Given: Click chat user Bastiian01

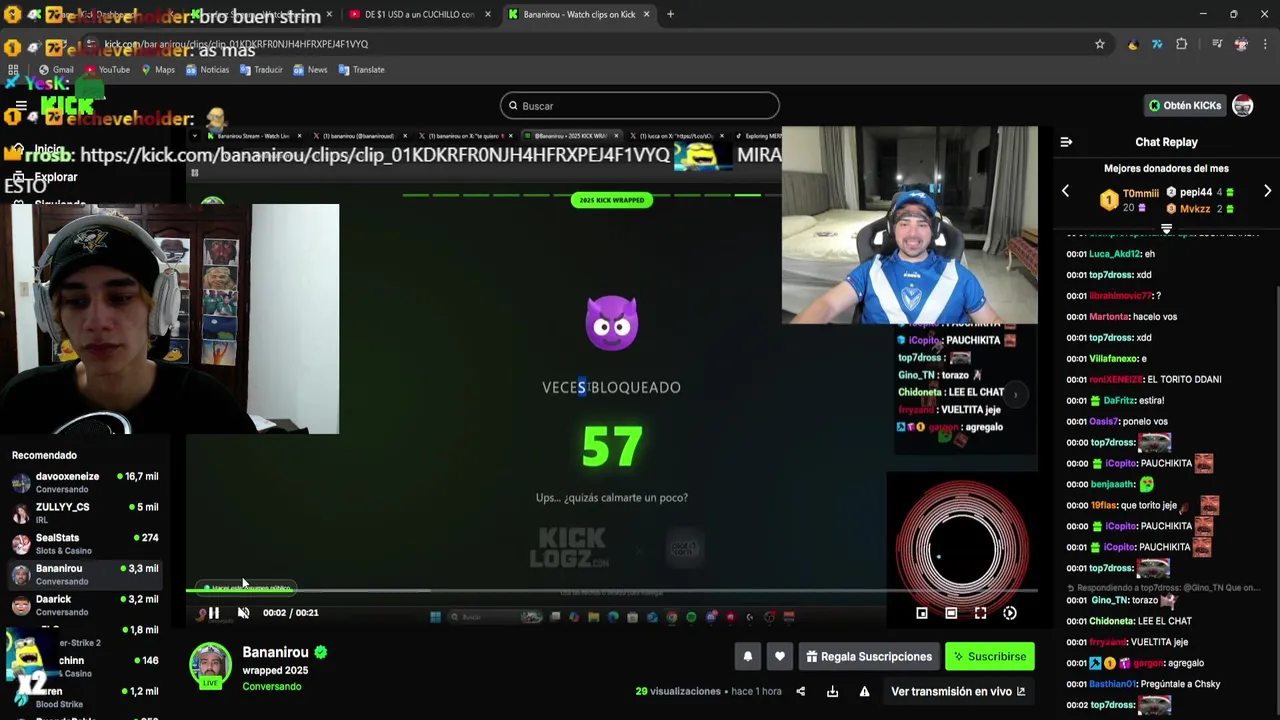Looking at the screenshot, I should coord(1113,684).
